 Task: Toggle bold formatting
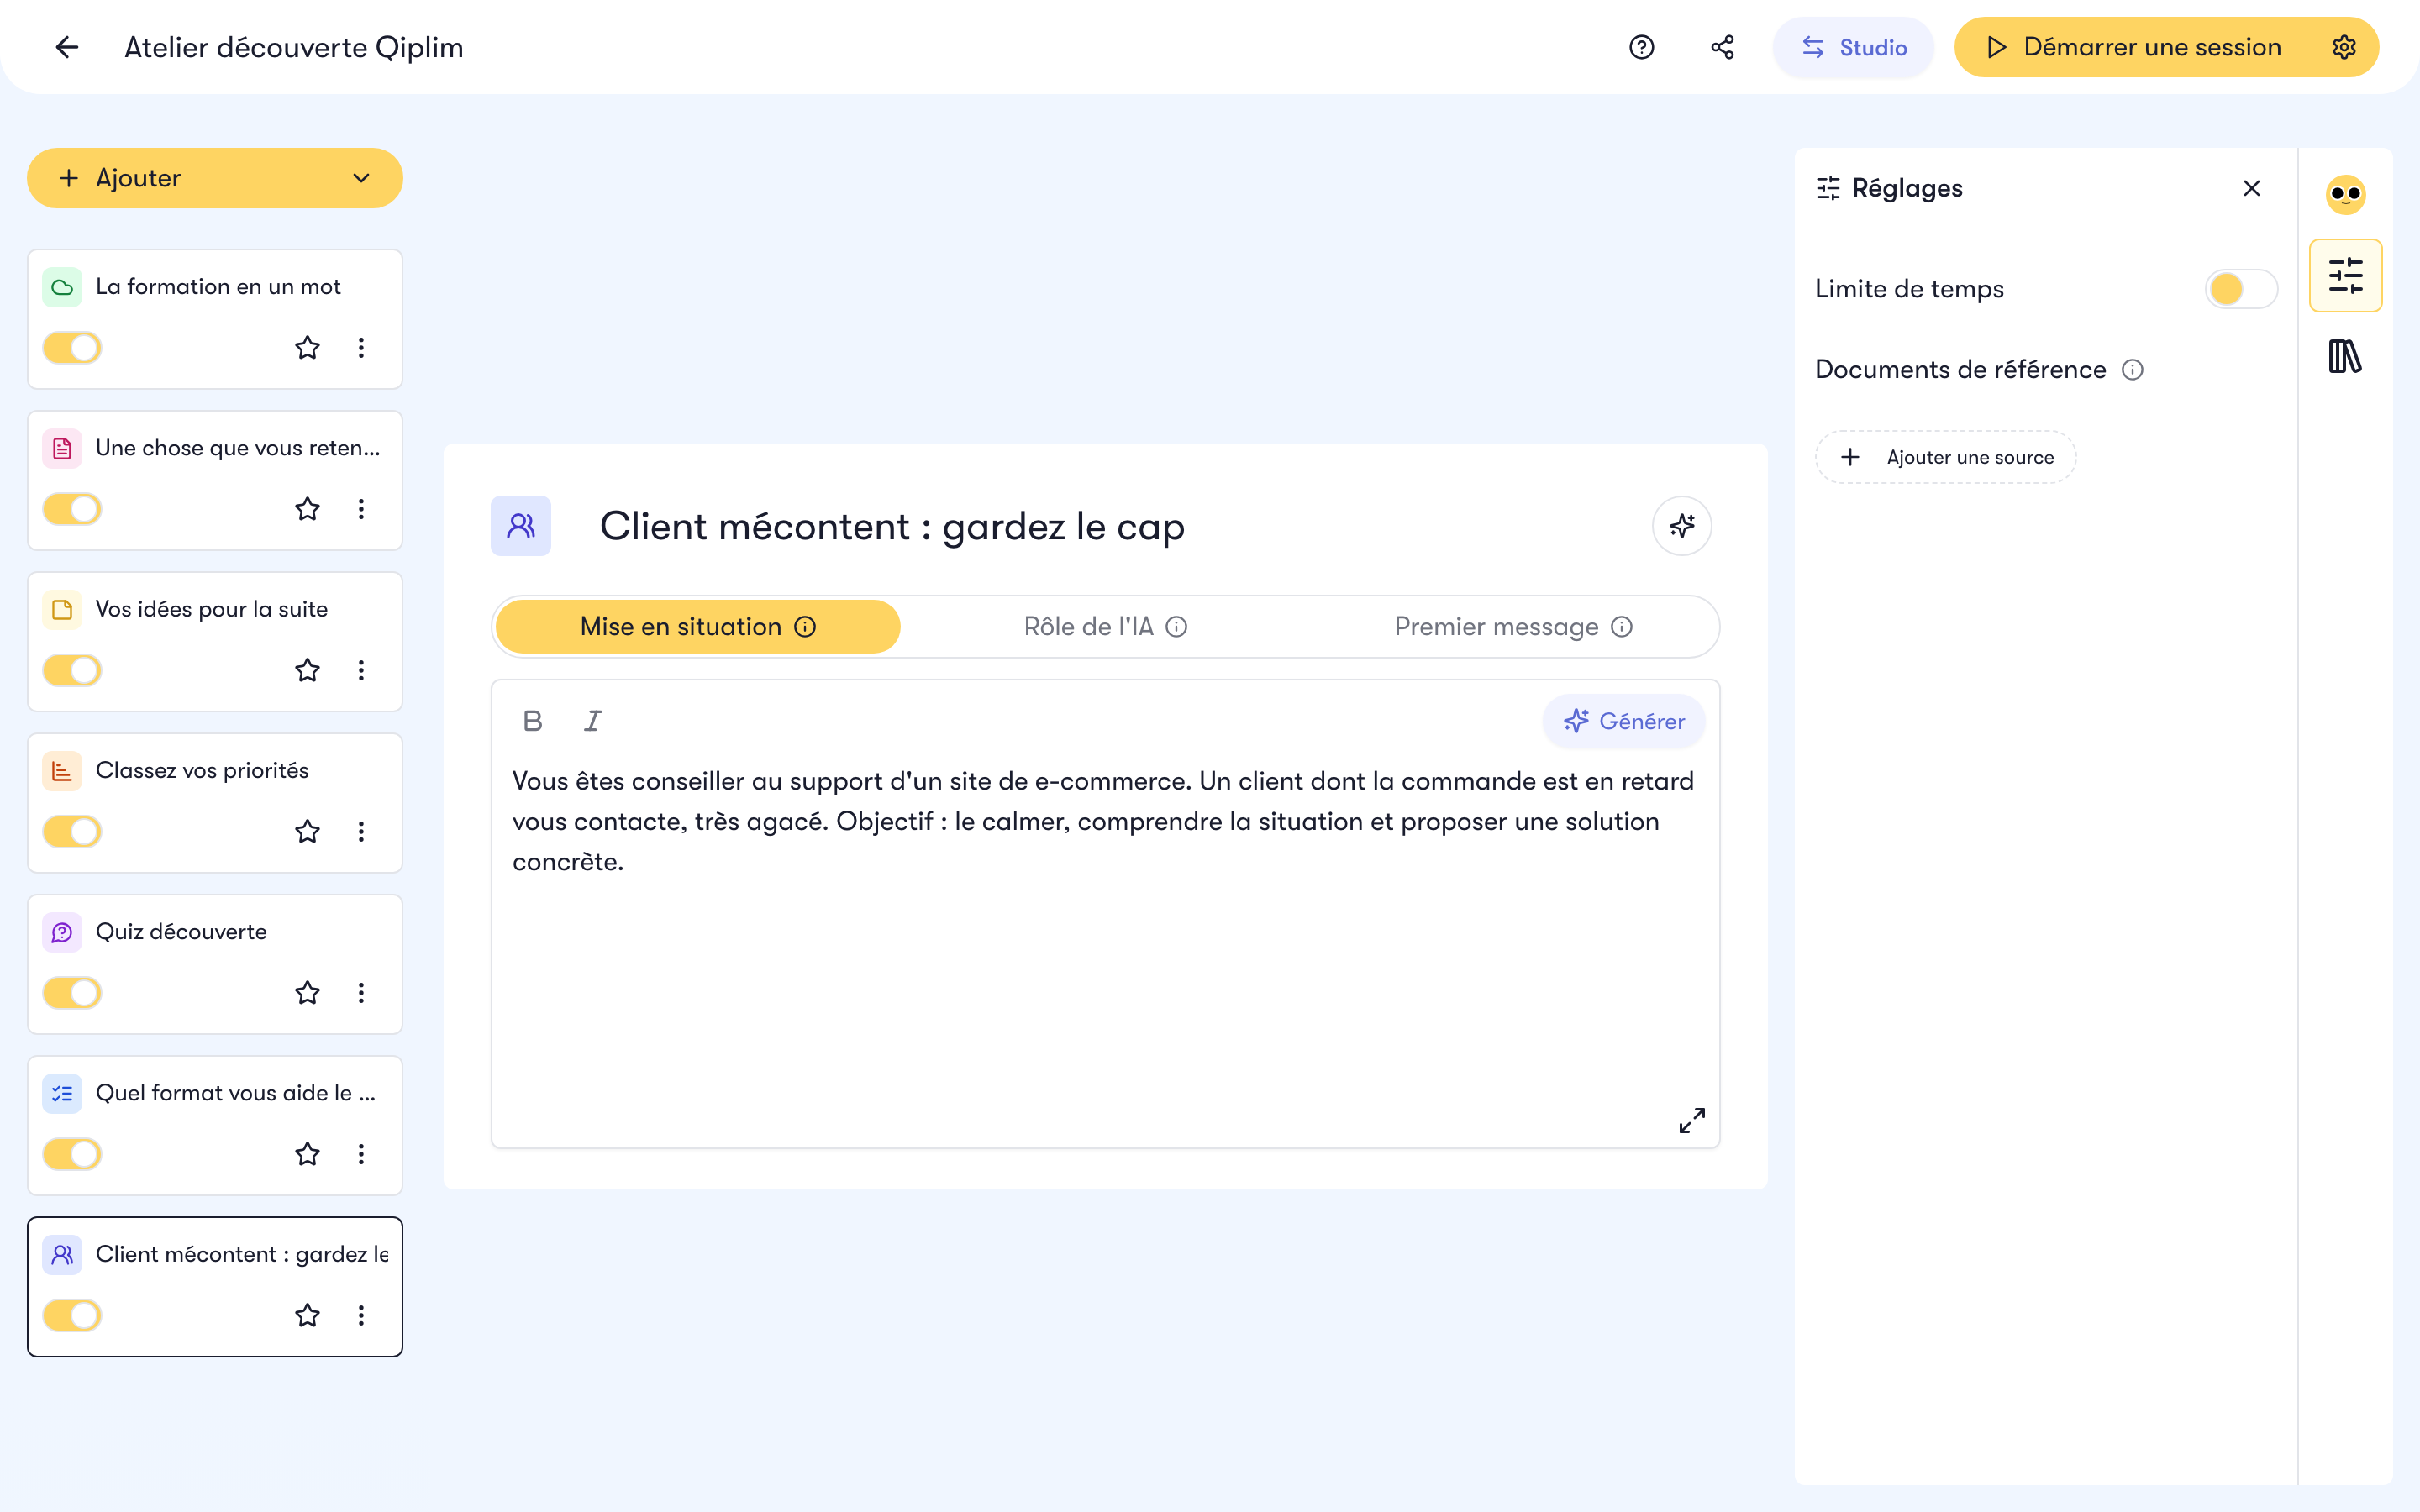[x=533, y=721]
